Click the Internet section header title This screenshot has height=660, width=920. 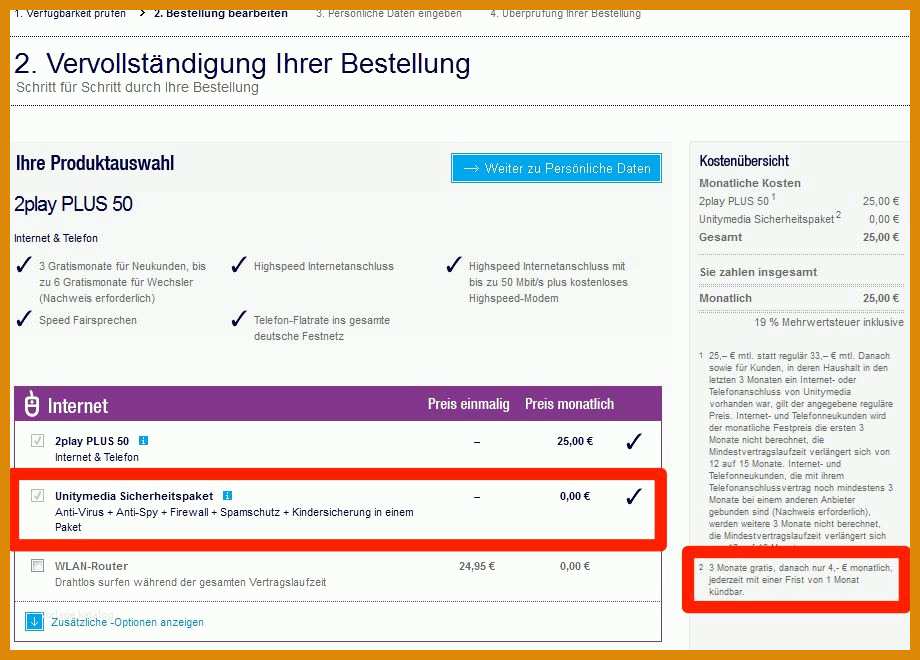78,405
